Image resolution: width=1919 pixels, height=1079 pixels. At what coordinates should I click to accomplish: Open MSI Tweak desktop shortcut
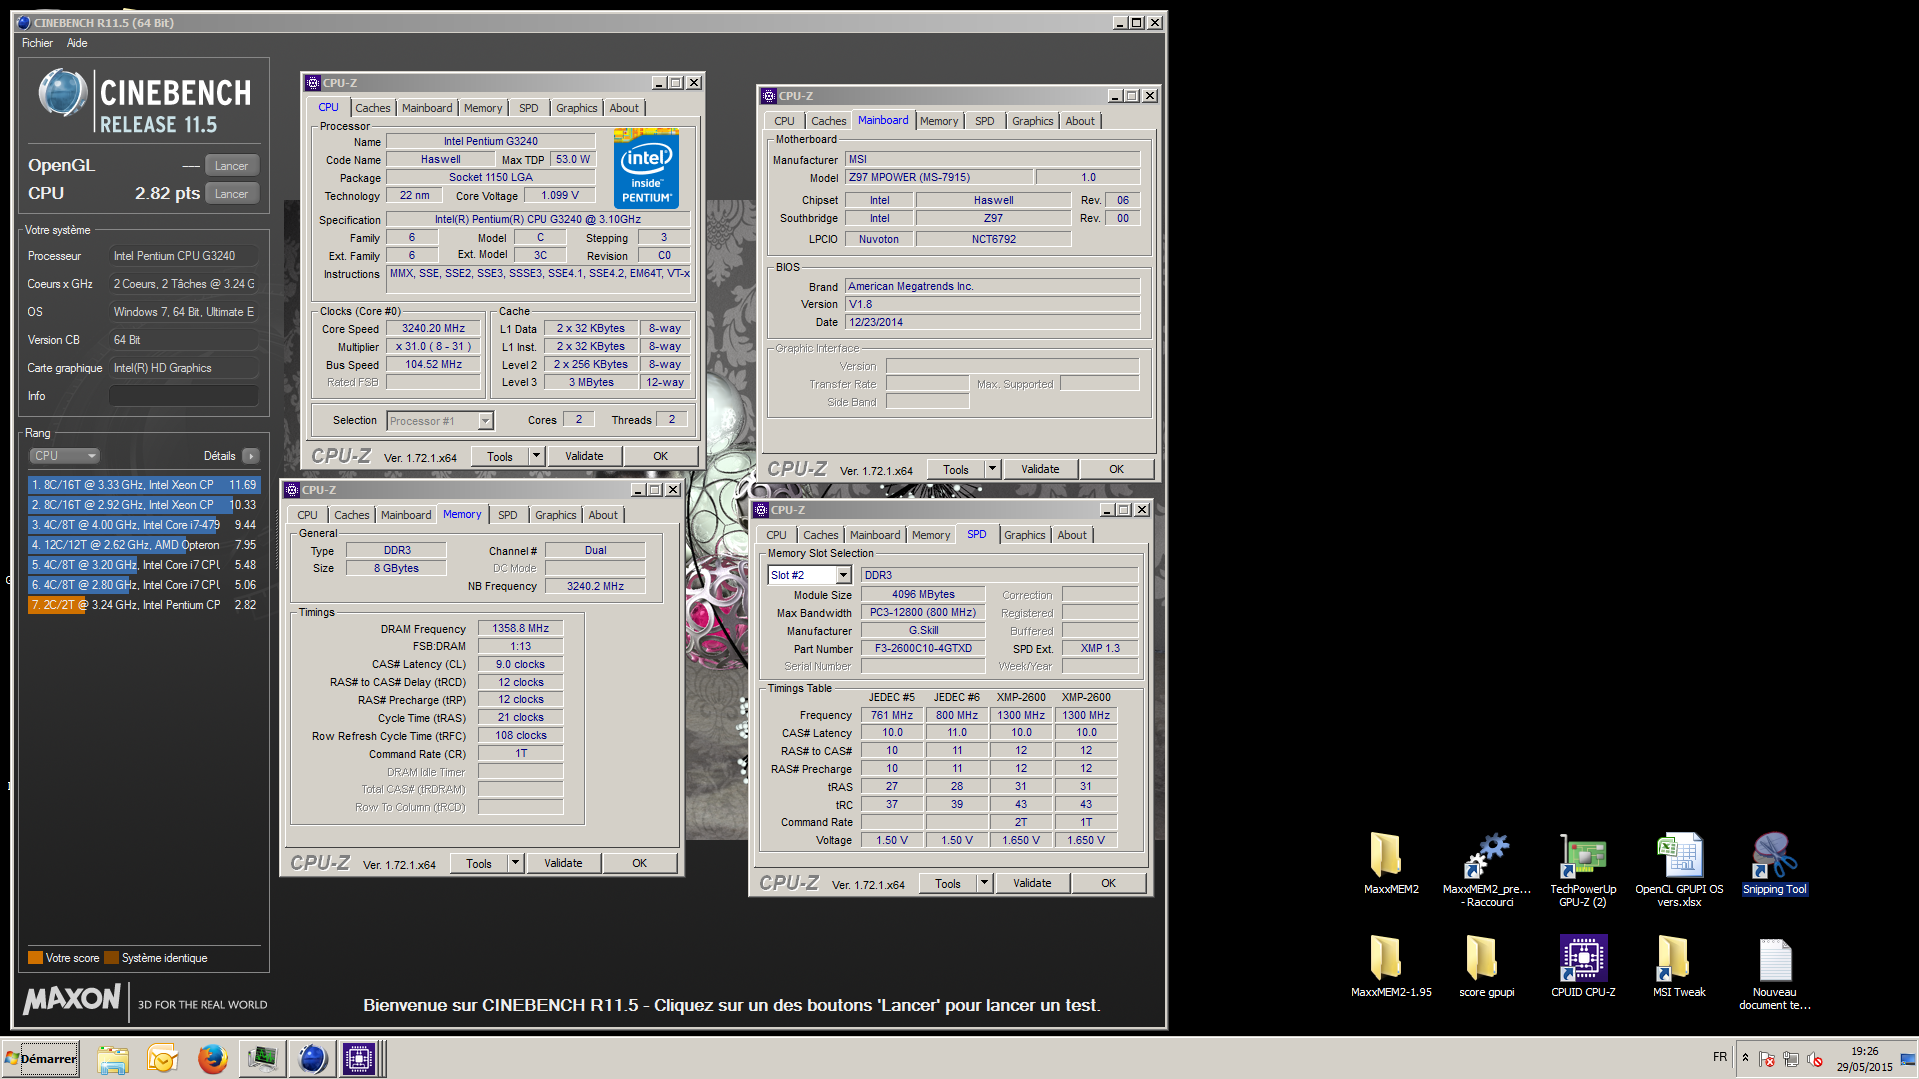tap(1674, 958)
